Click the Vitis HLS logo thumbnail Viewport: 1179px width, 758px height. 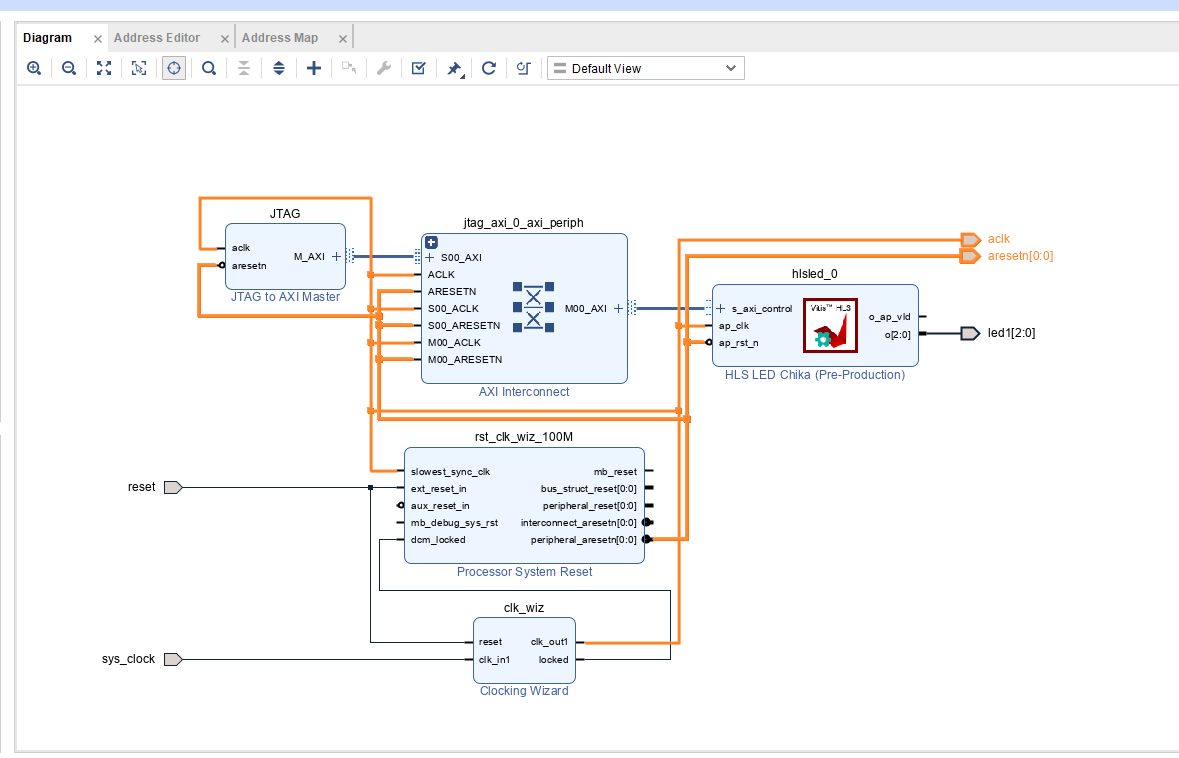tap(830, 326)
